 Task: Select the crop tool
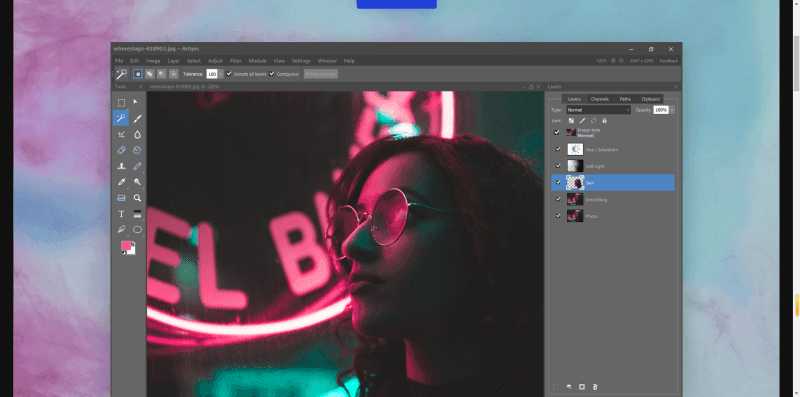tap(121, 135)
